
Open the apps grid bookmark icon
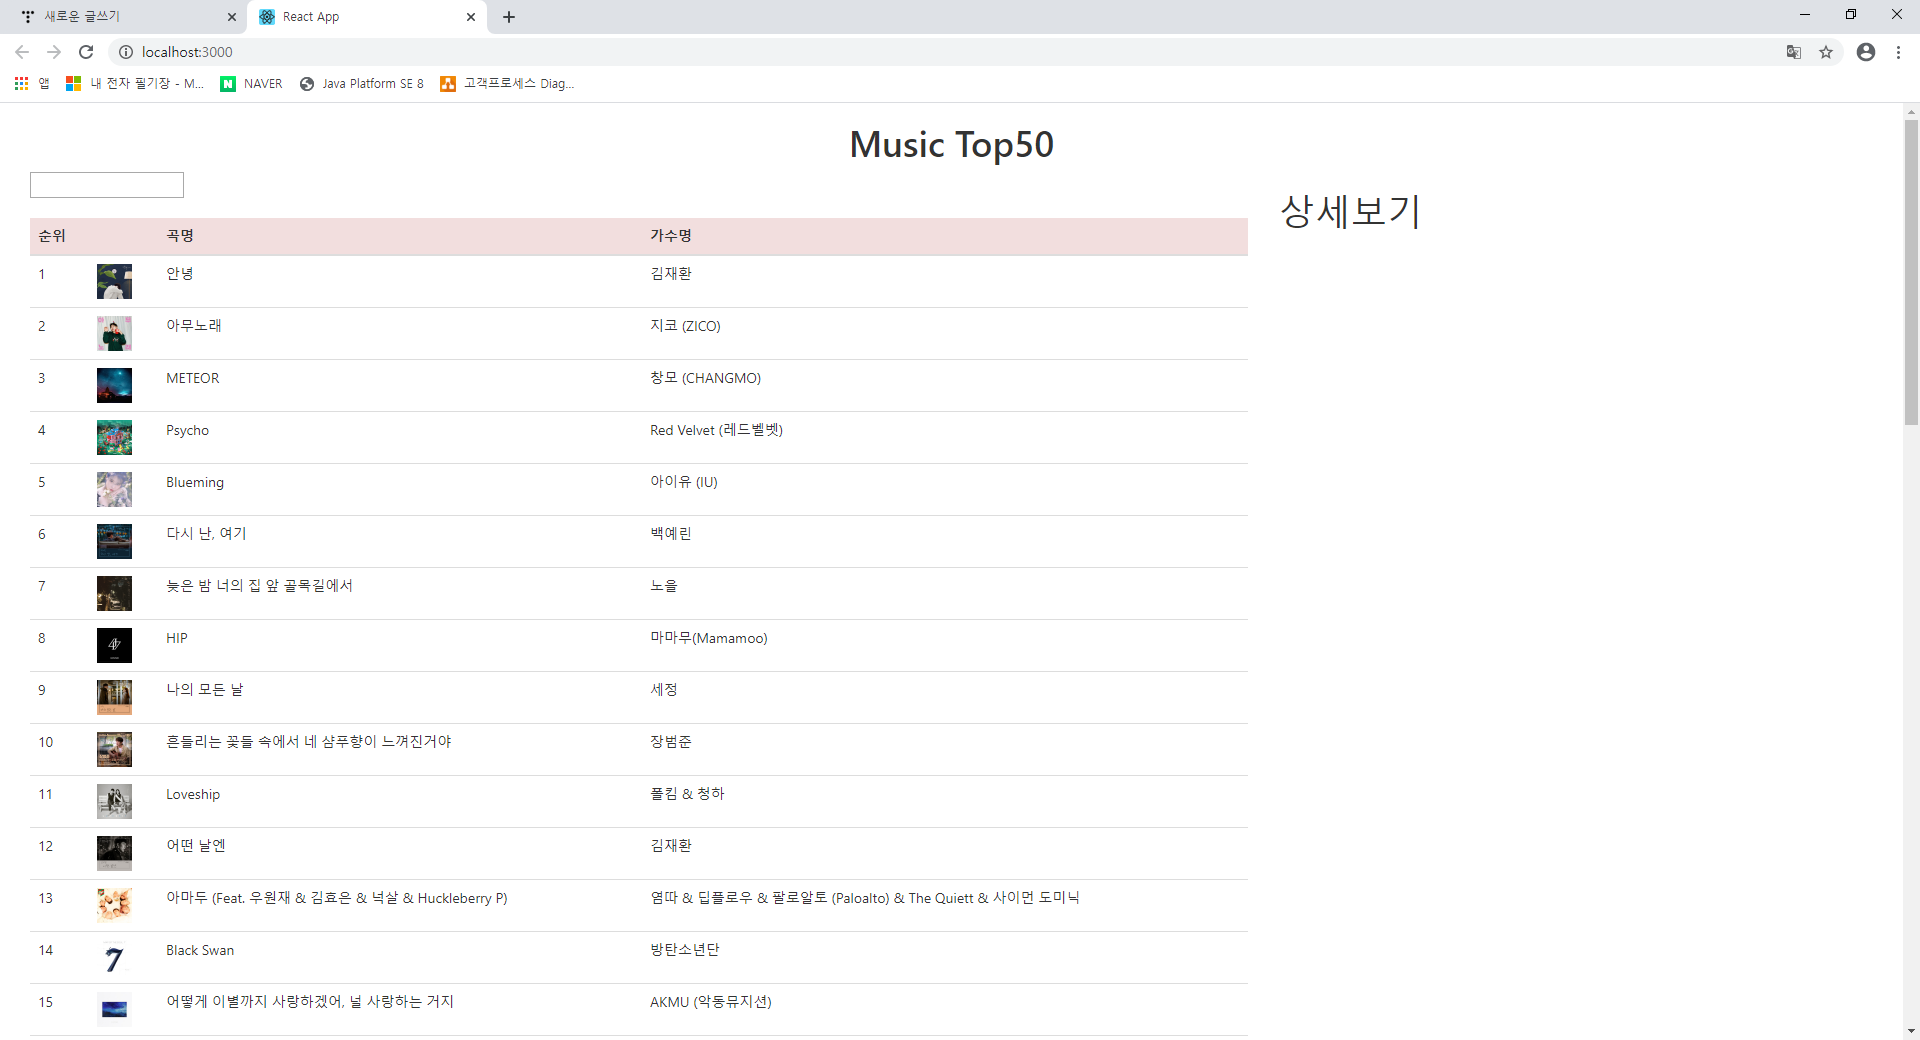pyautogui.click(x=21, y=84)
